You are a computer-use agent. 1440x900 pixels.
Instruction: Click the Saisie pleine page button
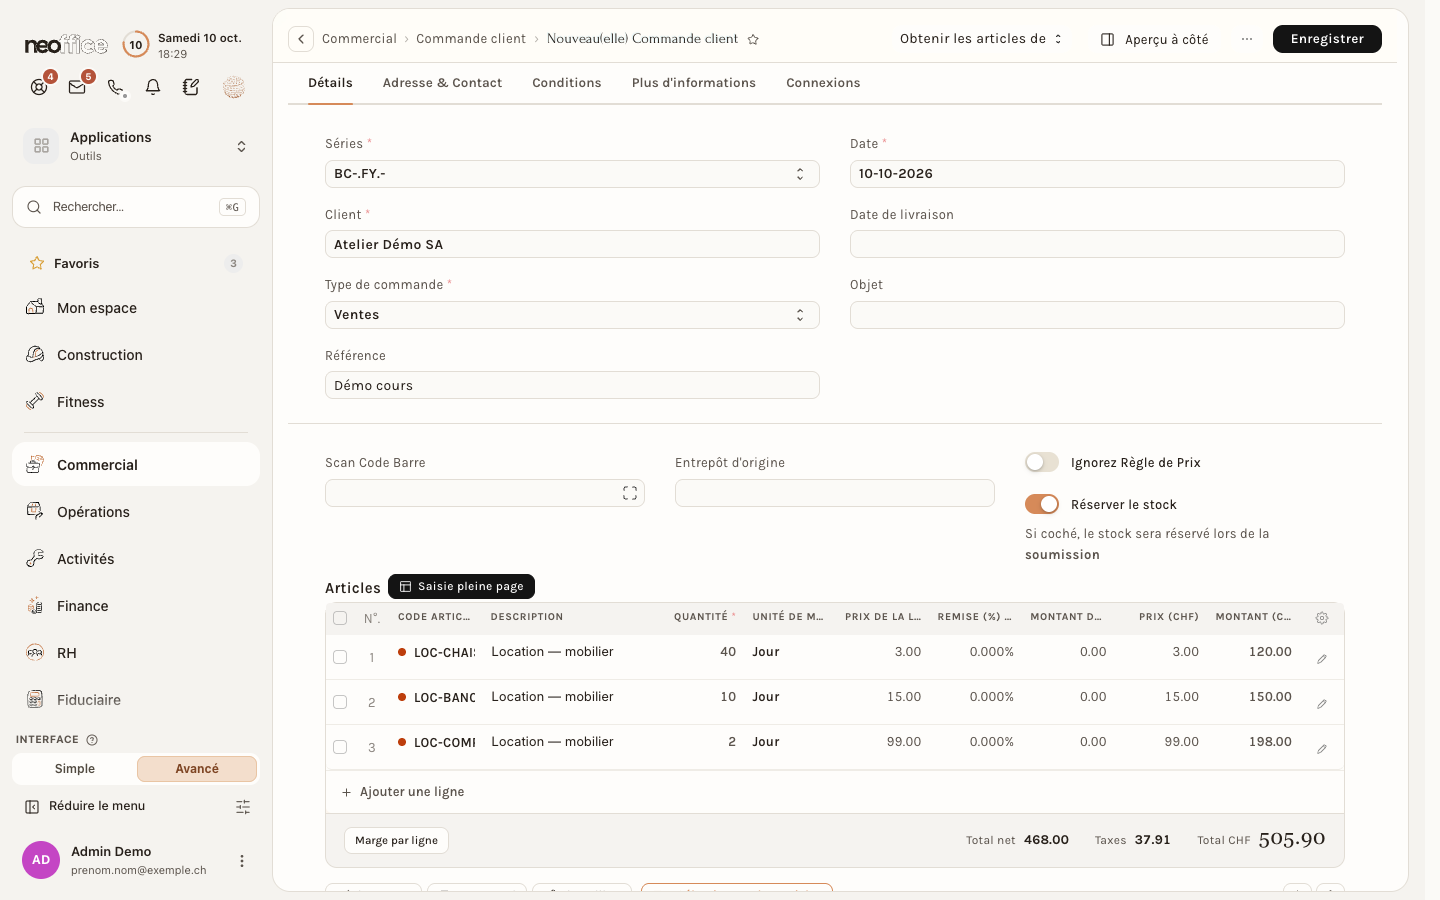coord(461,586)
